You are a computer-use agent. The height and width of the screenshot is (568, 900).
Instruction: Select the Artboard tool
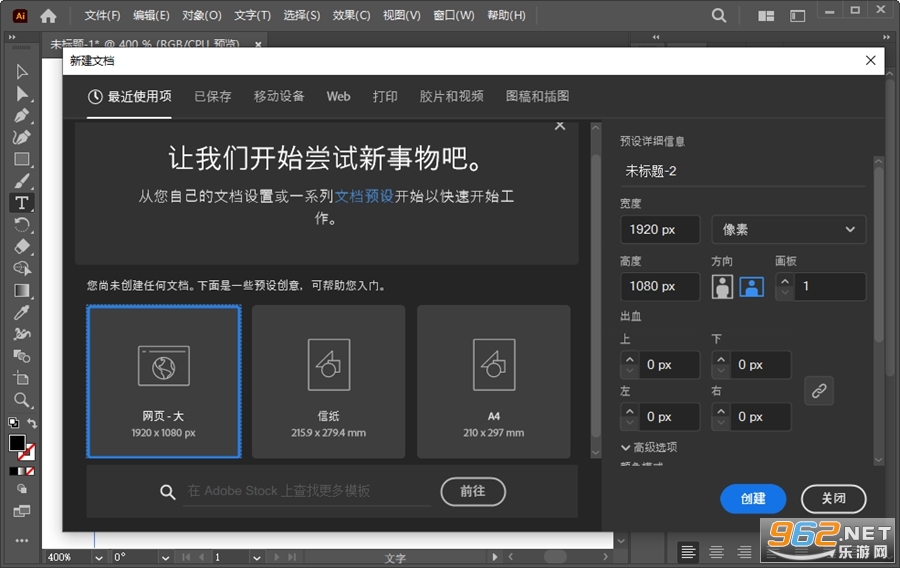click(22, 378)
